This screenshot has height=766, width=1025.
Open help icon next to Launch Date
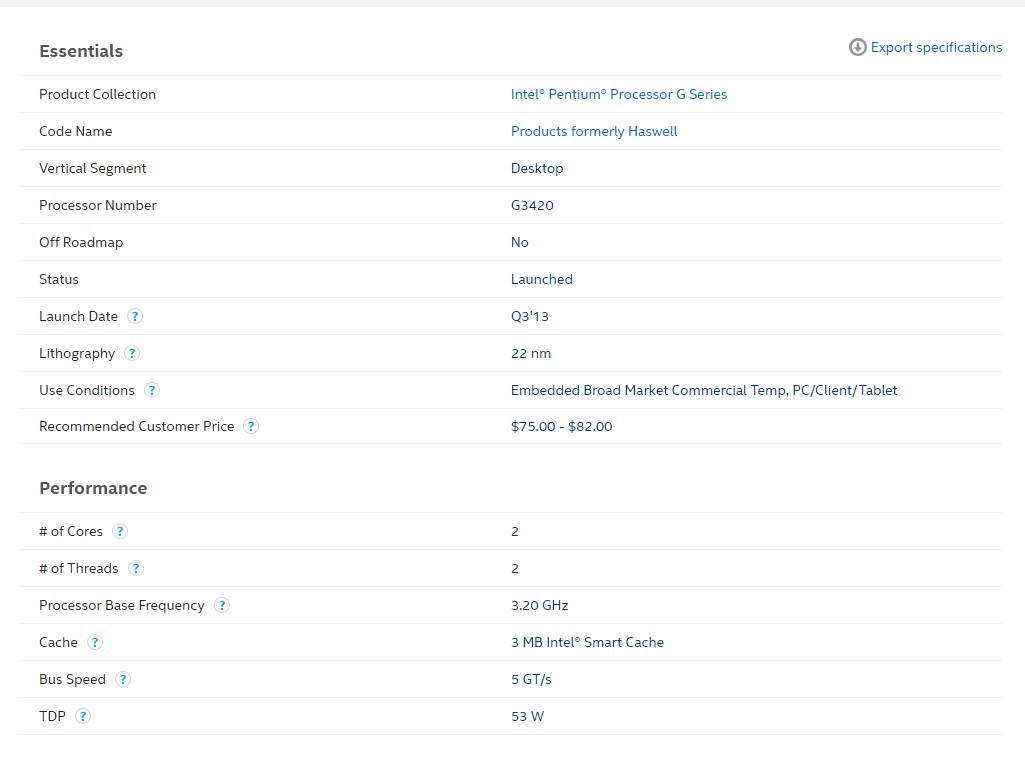[135, 316]
